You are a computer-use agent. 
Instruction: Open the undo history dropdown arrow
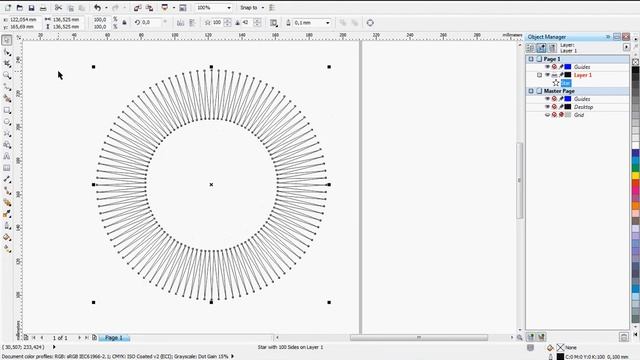[x=106, y=8]
